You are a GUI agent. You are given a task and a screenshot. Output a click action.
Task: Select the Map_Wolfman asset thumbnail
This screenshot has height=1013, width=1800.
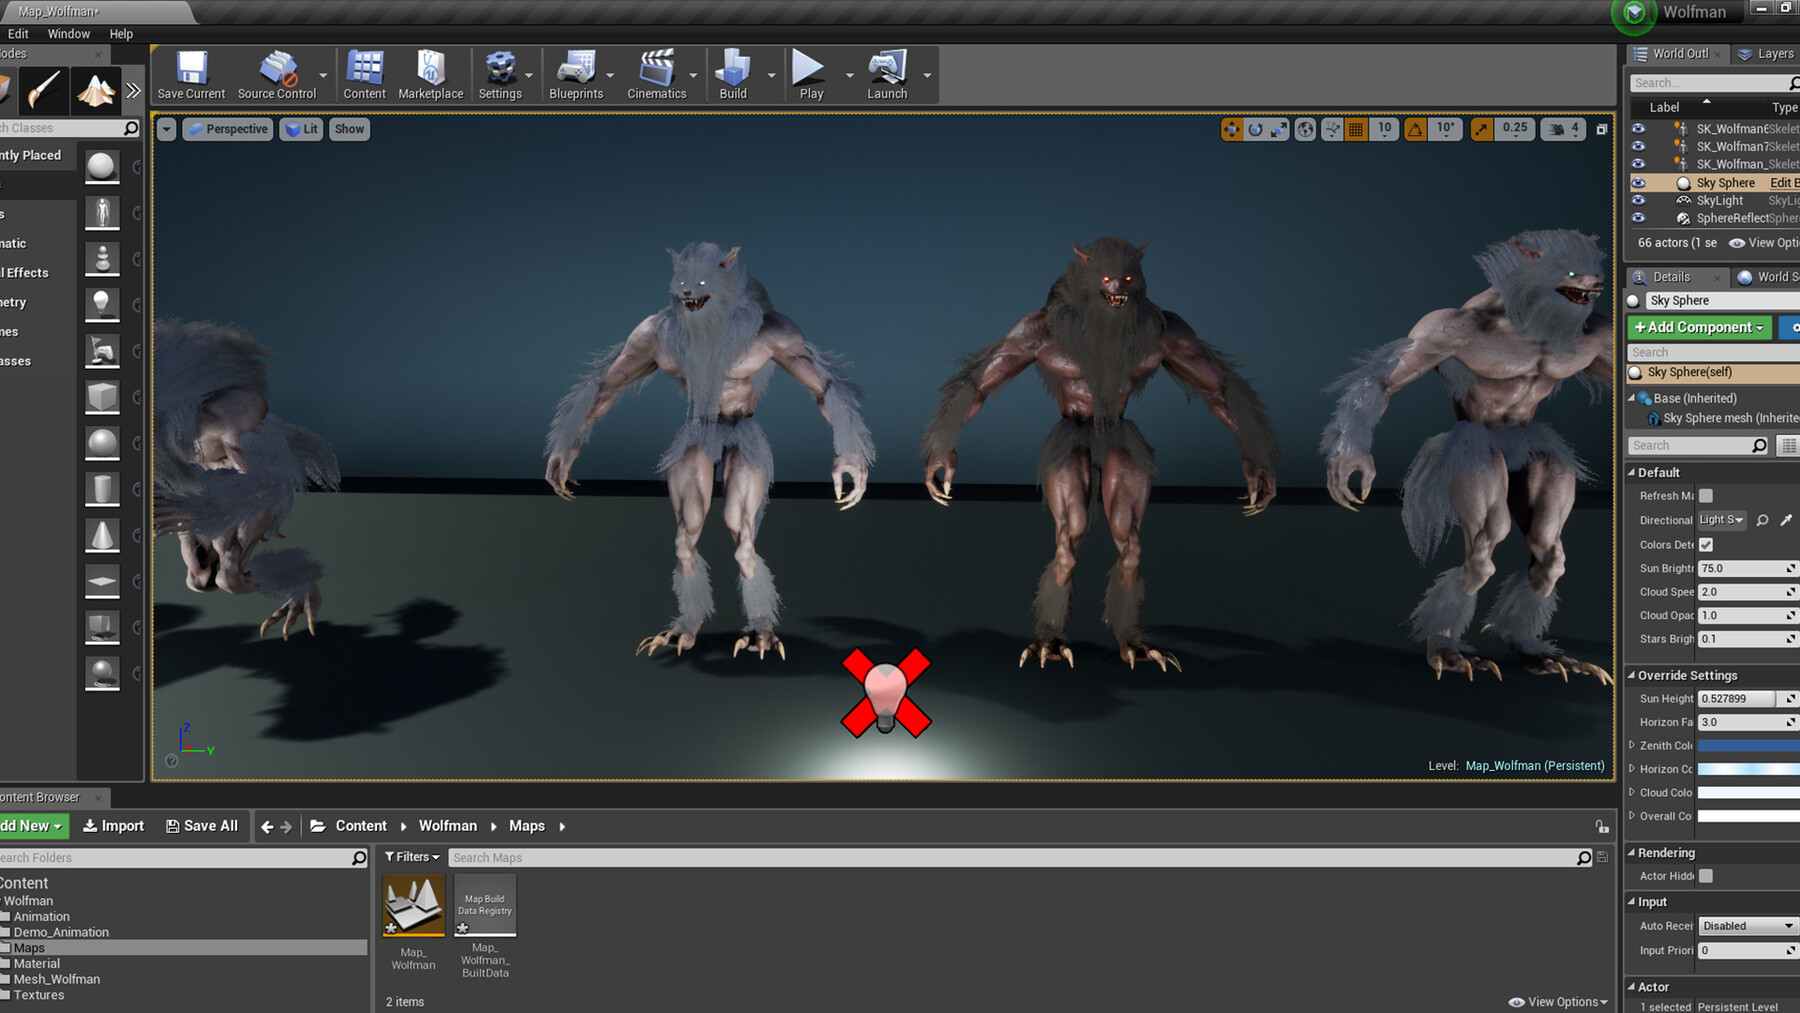(x=413, y=906)
